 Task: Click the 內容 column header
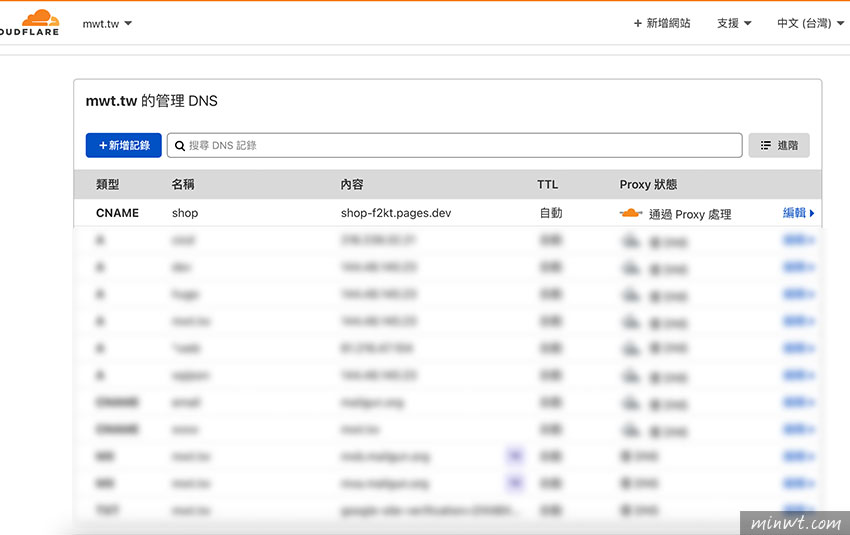point(351,184)
